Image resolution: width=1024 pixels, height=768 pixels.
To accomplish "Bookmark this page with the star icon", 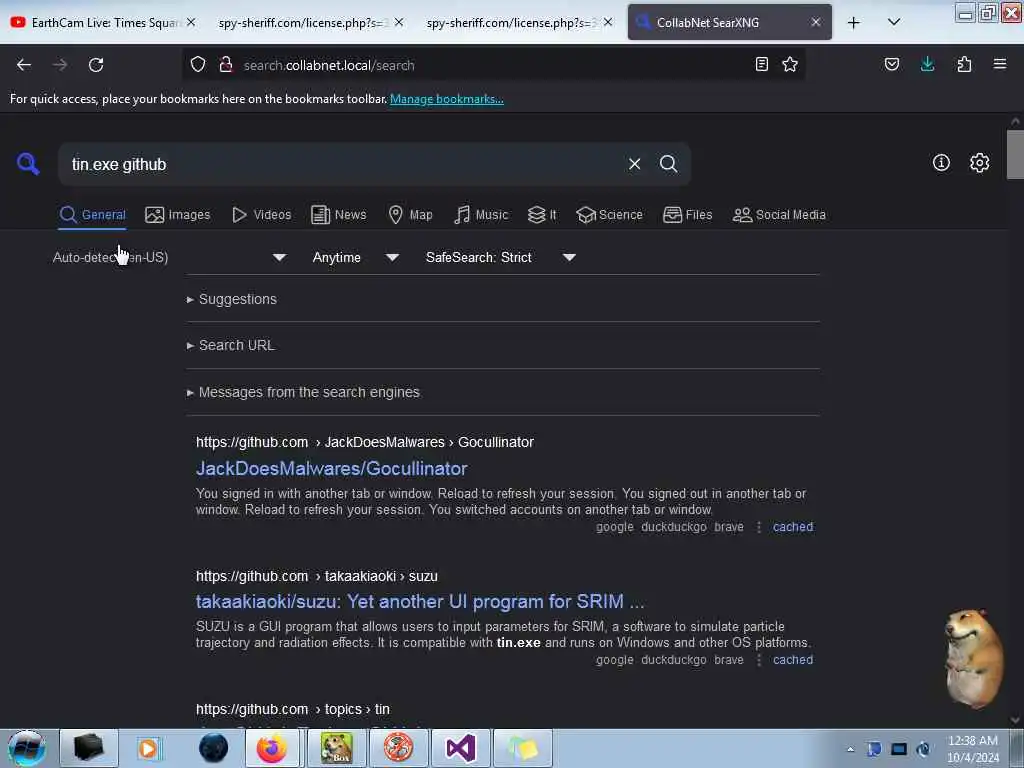I will pyautogui.click(x=790, y=64).
